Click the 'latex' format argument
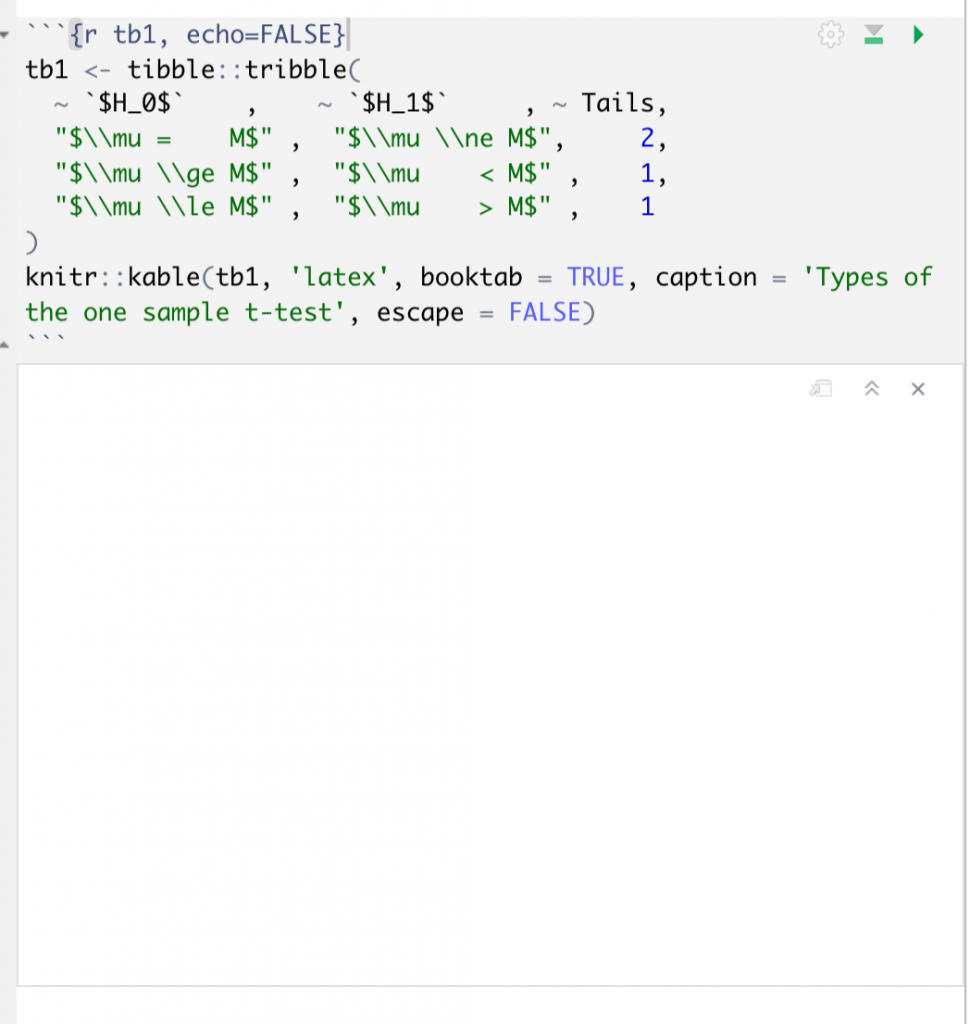 346,277
